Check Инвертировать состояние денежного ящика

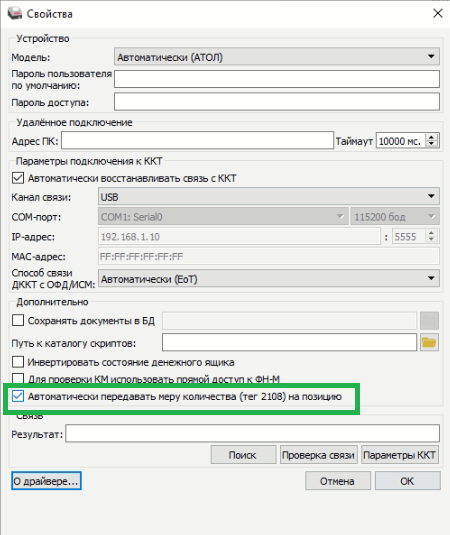pyautogui.click(x=18, y=362)
